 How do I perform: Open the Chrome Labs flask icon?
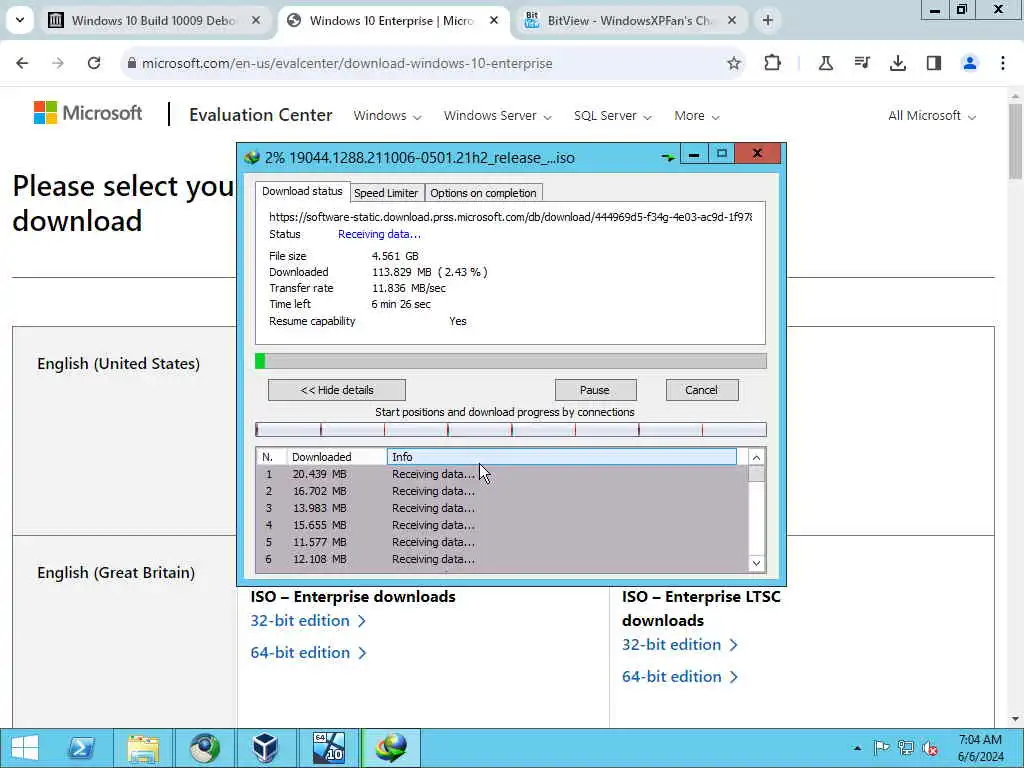[x=825, y=63]
